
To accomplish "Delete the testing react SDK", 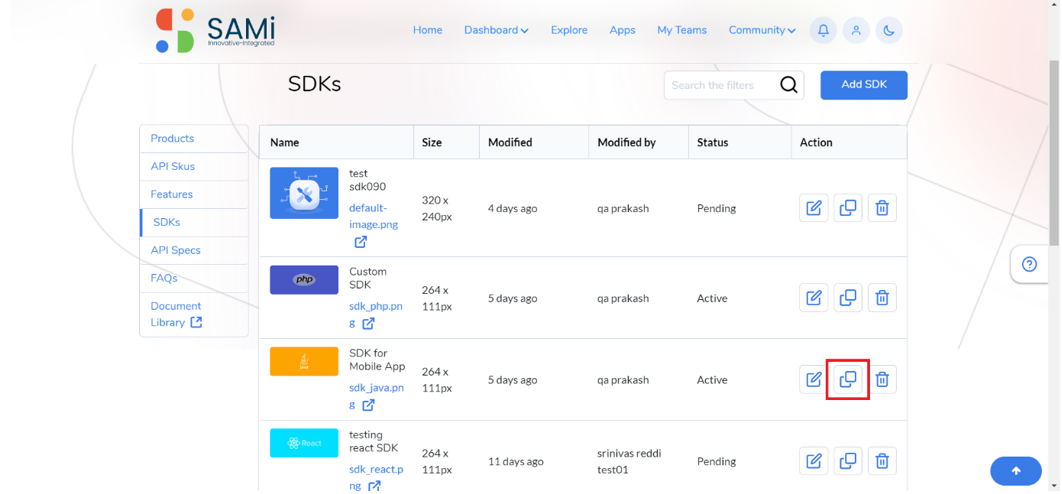I will (x=882, y=461).
